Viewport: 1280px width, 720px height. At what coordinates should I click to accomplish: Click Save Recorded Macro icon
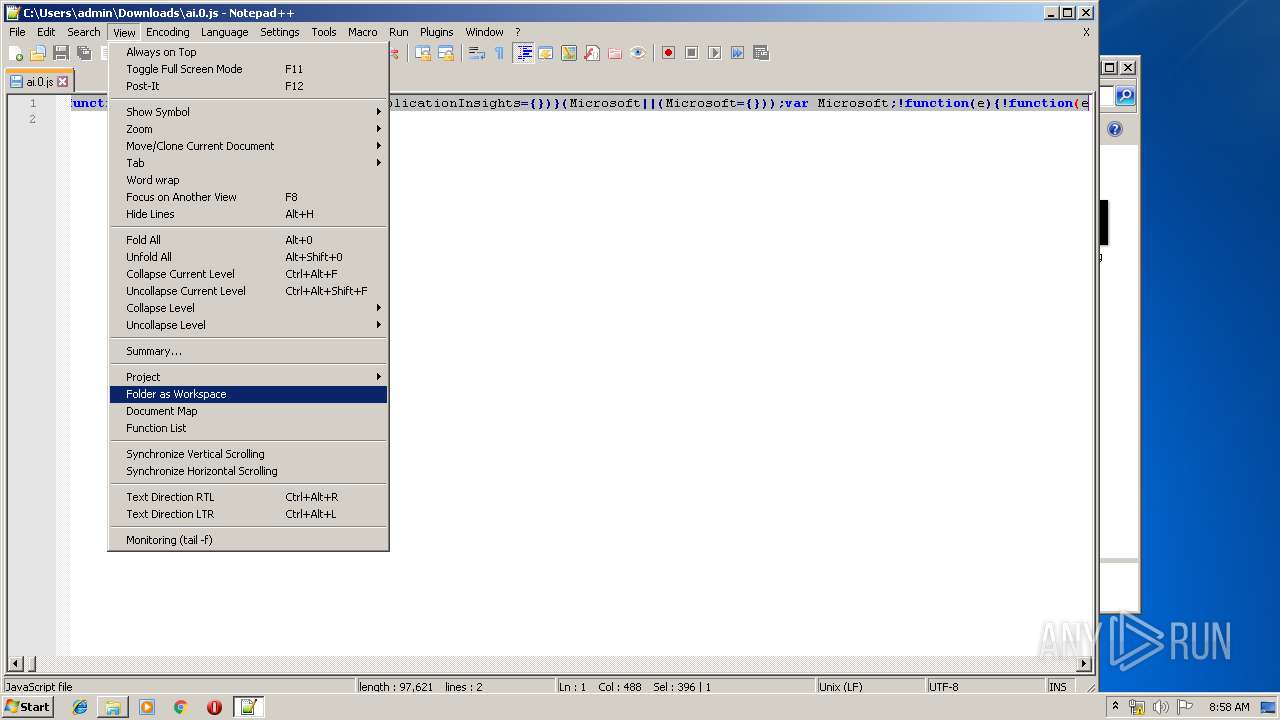click(x=760, y=53)
